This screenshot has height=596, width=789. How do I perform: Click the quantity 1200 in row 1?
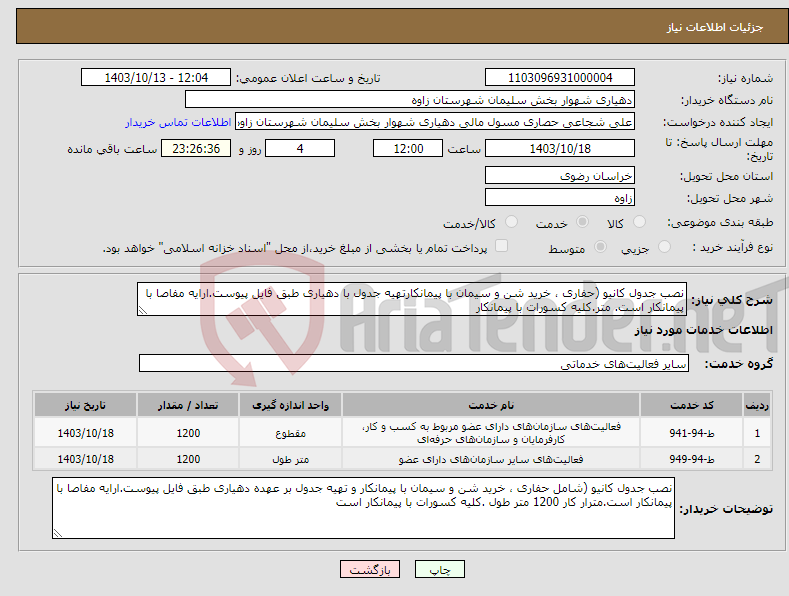pos(188,433)
